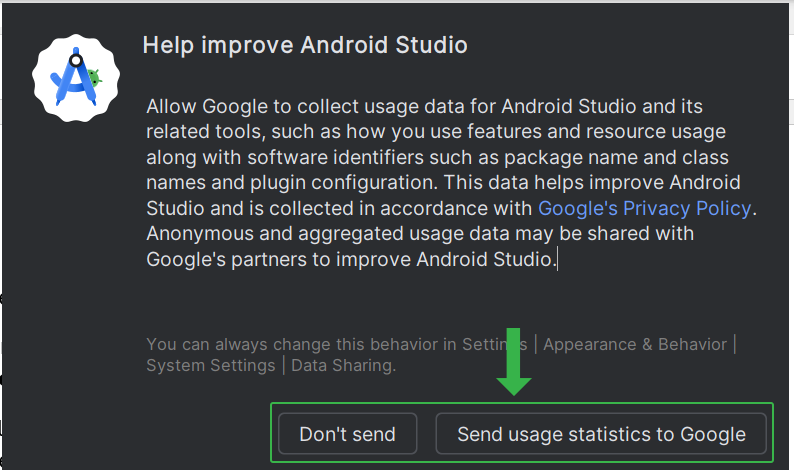
Task: Click 'You can always change this behavior' text
Action: point(301,344)
